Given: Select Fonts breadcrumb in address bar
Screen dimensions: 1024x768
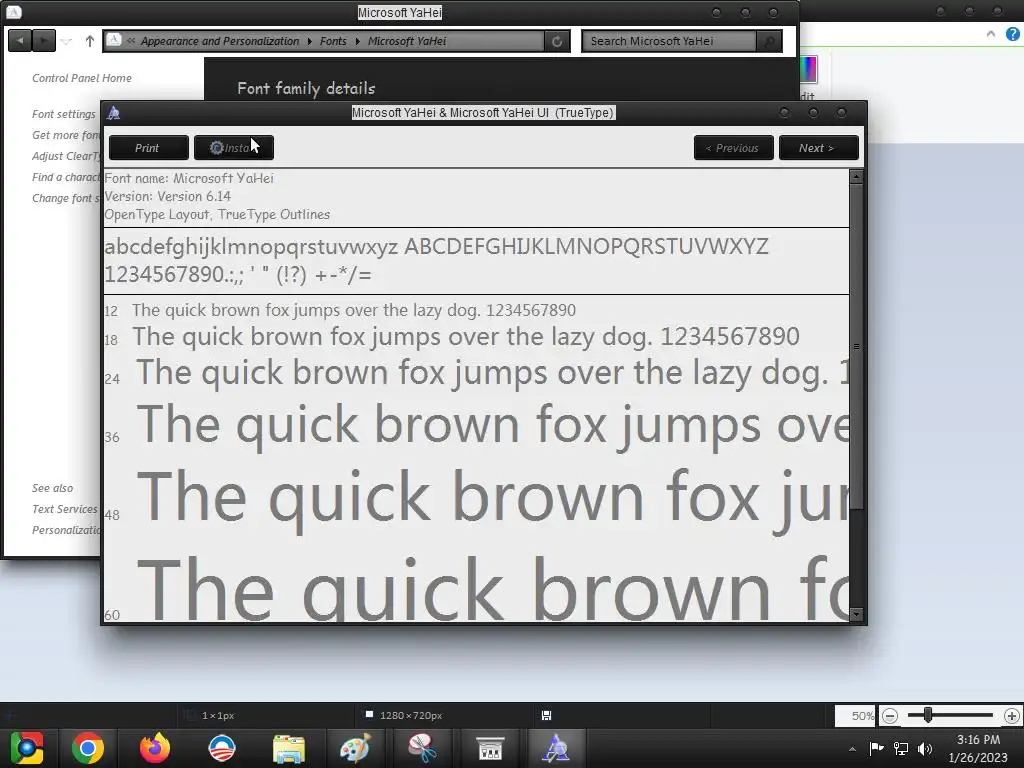Looking at the screenshot, I should pos(333,41).
